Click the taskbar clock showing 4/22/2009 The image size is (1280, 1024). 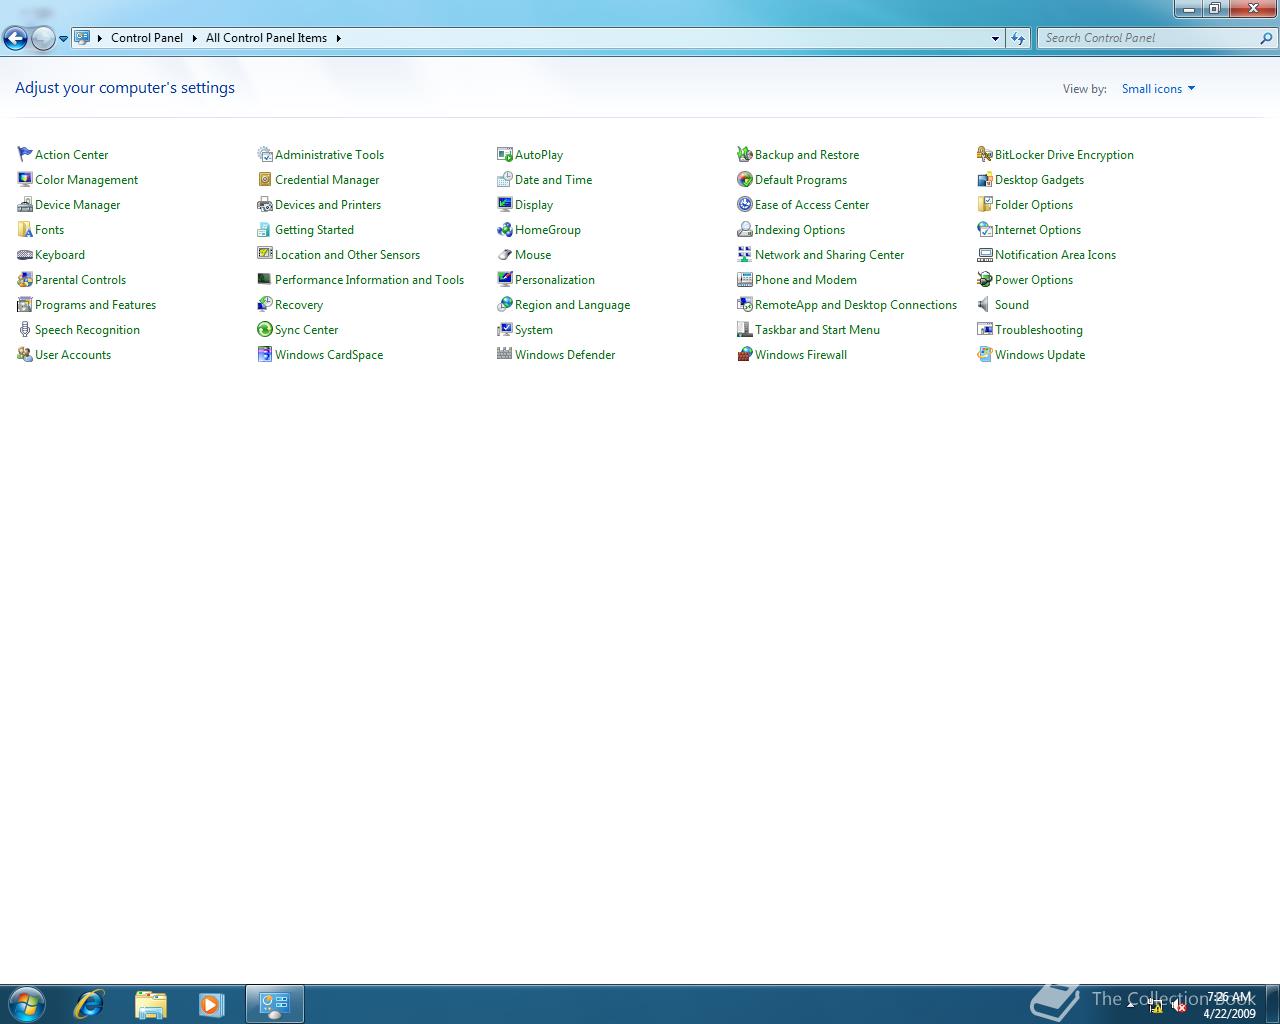click(1229, 1005)
